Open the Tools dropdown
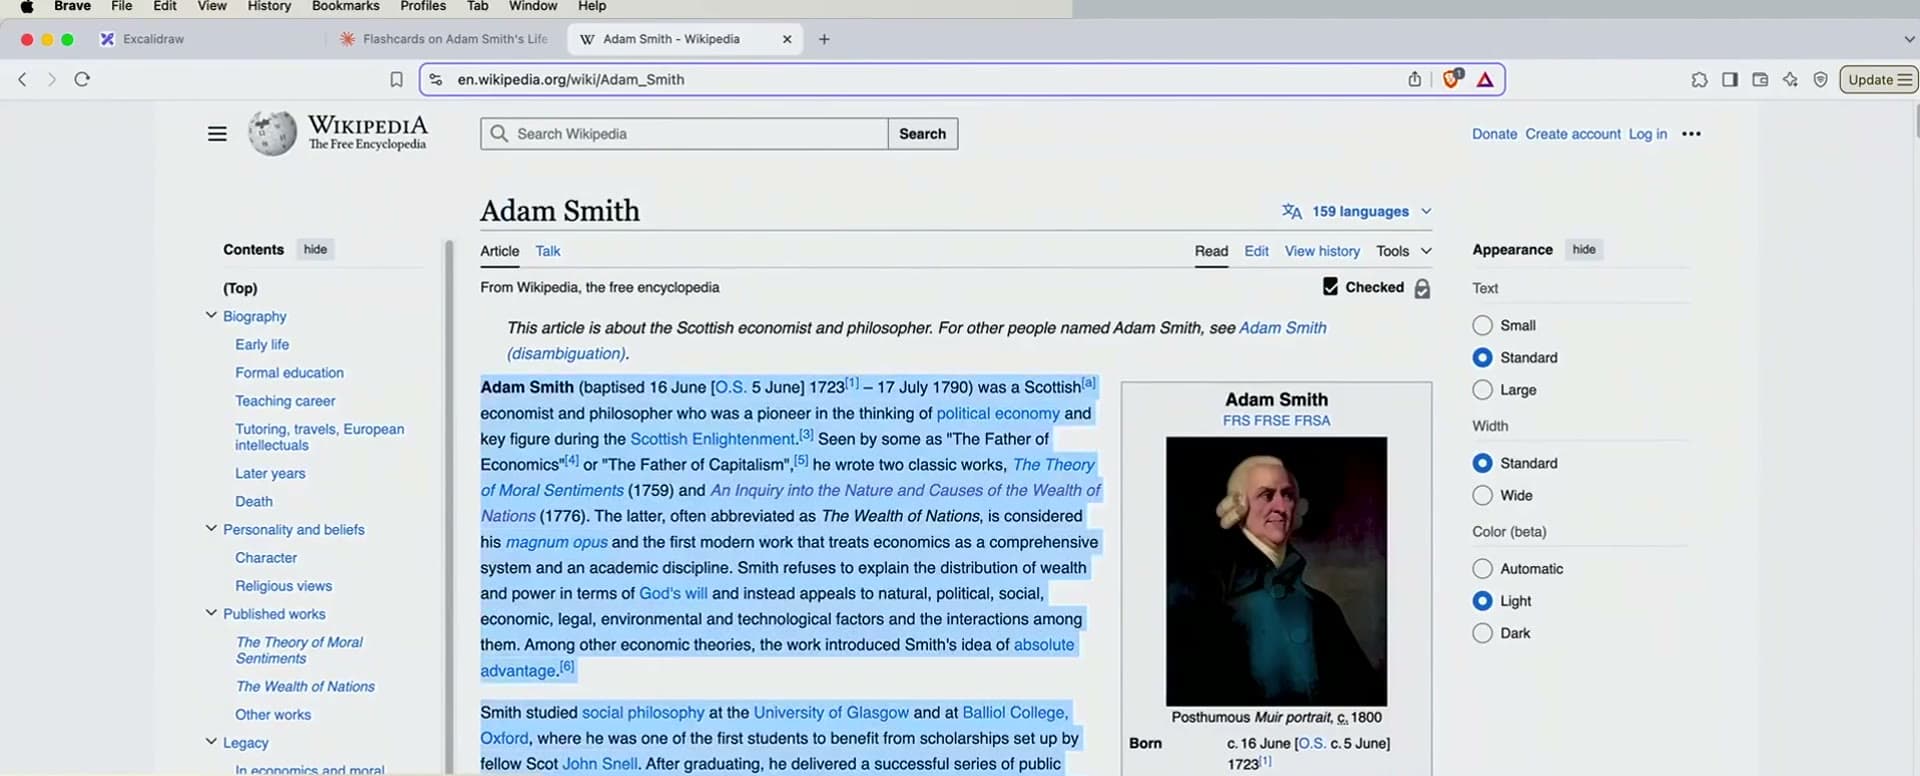The width and height of the screenshot is (1920, 776). coord(1404,251)
